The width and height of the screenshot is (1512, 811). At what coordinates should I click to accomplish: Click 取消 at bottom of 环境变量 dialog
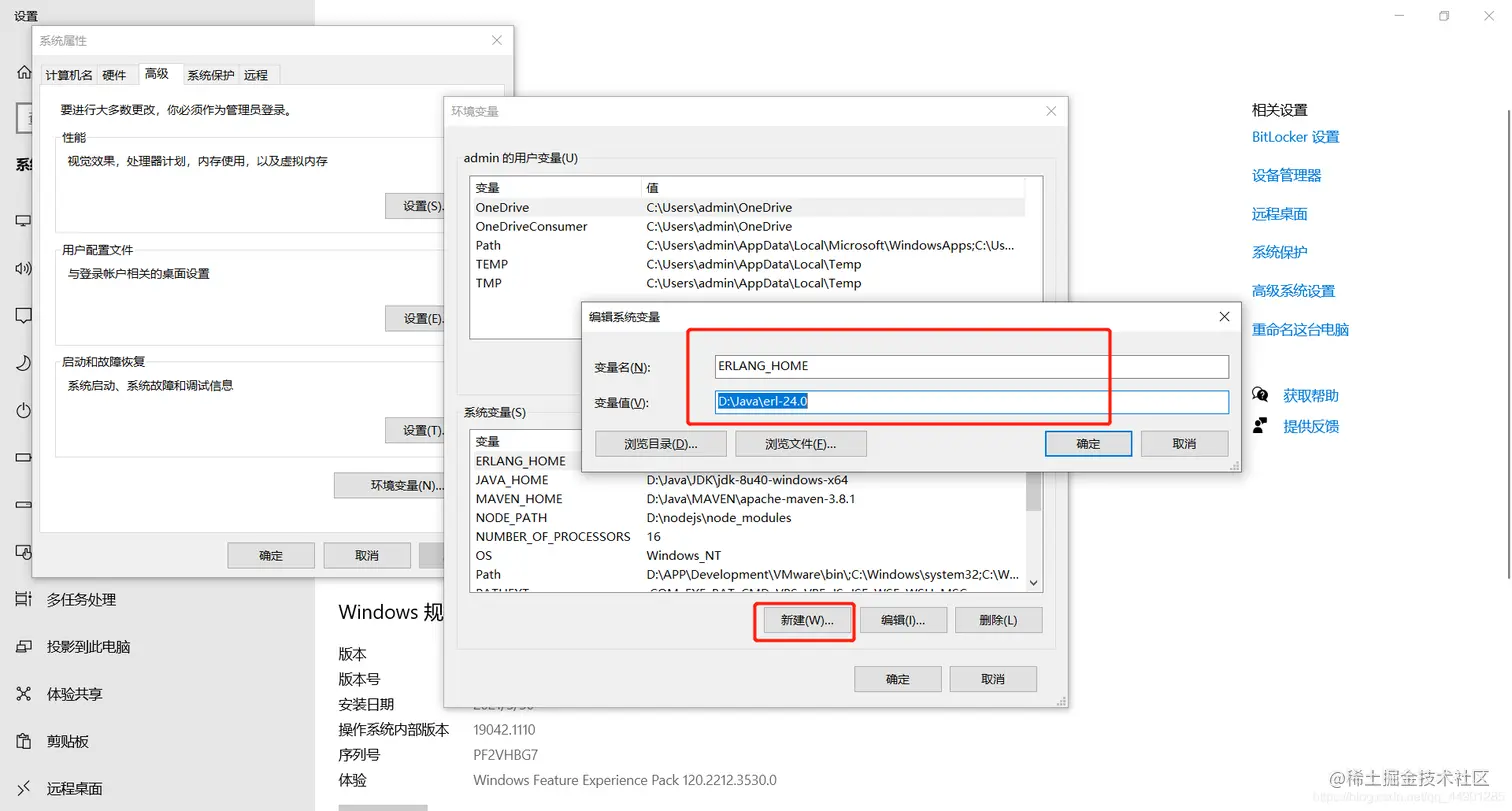click(x=993, y=679)
